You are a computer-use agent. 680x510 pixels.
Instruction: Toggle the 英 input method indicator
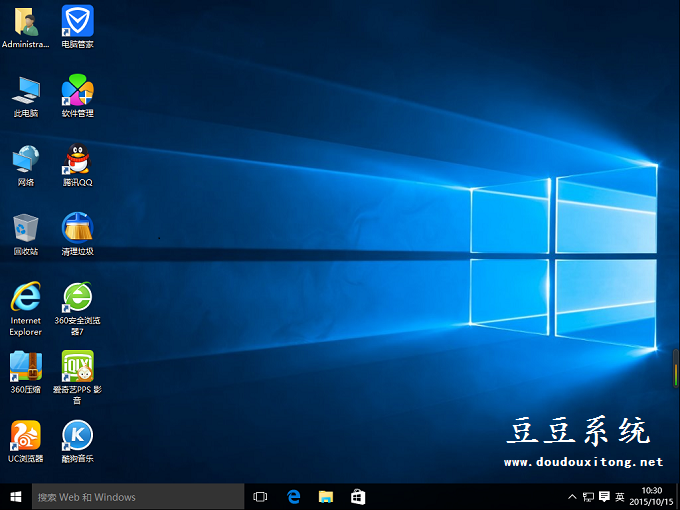point(620,497)
